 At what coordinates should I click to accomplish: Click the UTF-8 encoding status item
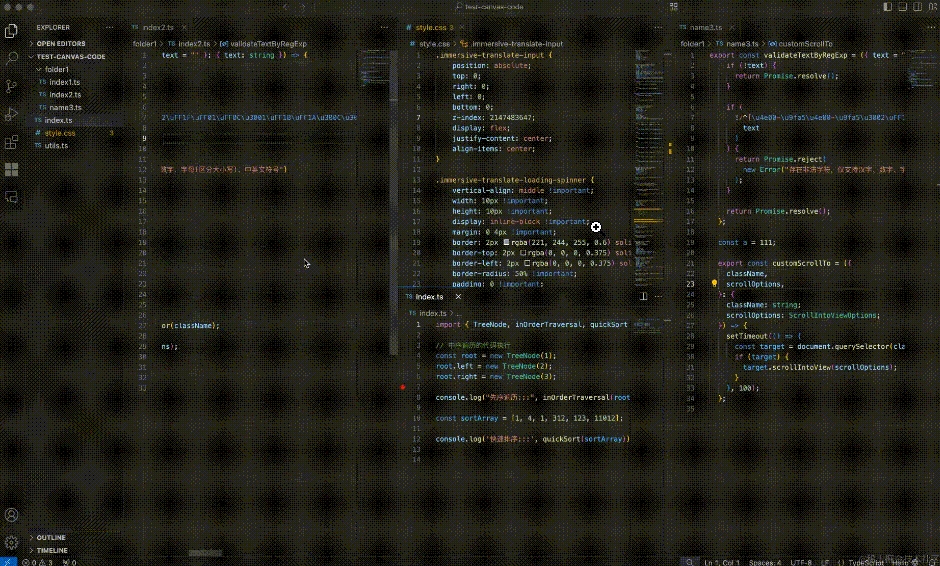coord(801,562)
